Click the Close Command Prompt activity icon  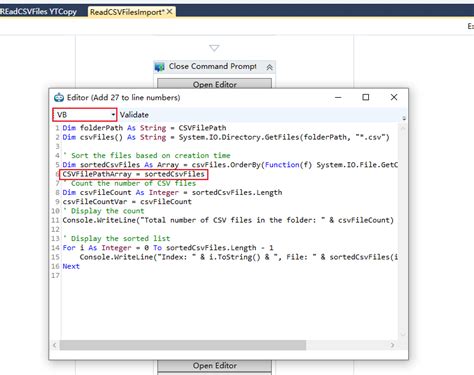(x=160, y=67)
